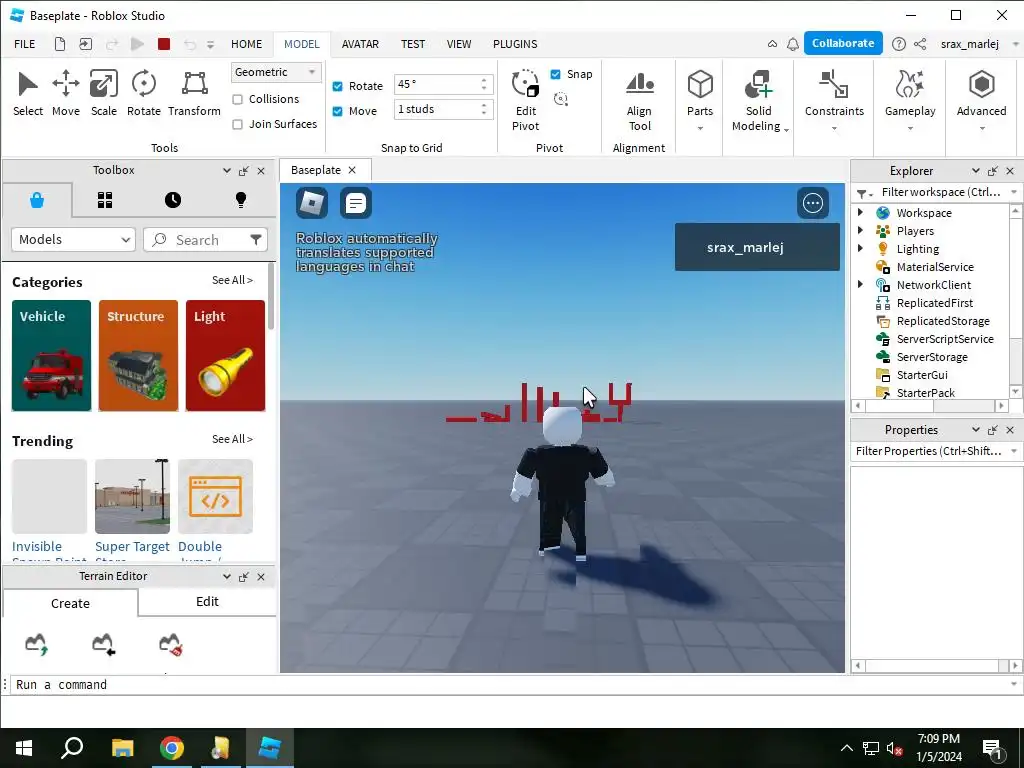
Task: Select the Toolbox Marketplace bag tab
Action: tap(37, 200)
